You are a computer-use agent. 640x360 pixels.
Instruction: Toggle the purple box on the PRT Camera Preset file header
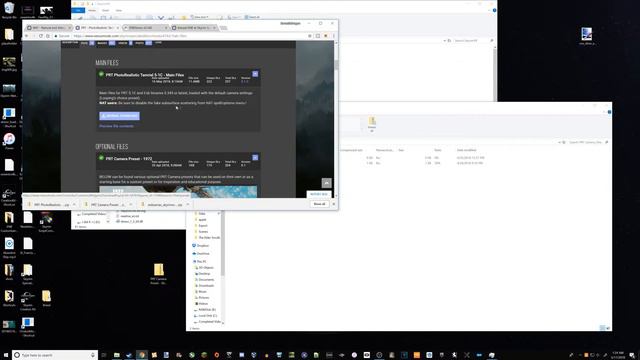click(255, 158)
